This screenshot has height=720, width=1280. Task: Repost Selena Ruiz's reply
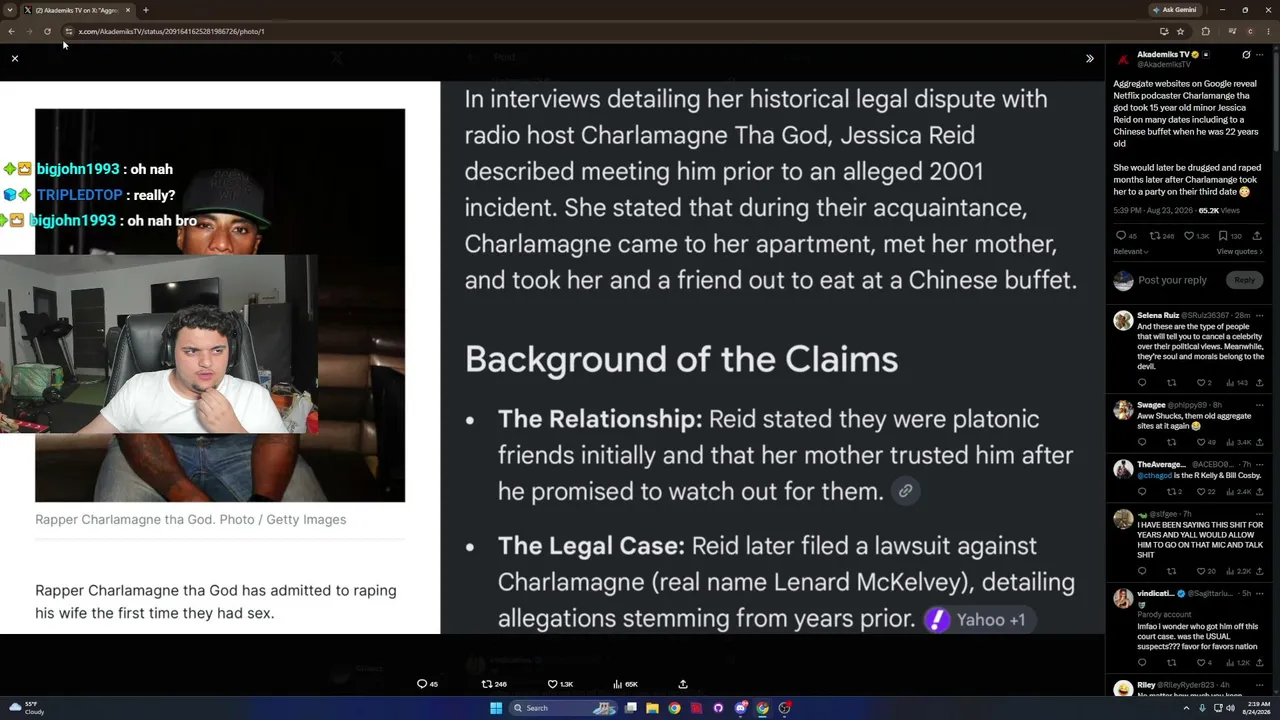(x=1172, y=383)
